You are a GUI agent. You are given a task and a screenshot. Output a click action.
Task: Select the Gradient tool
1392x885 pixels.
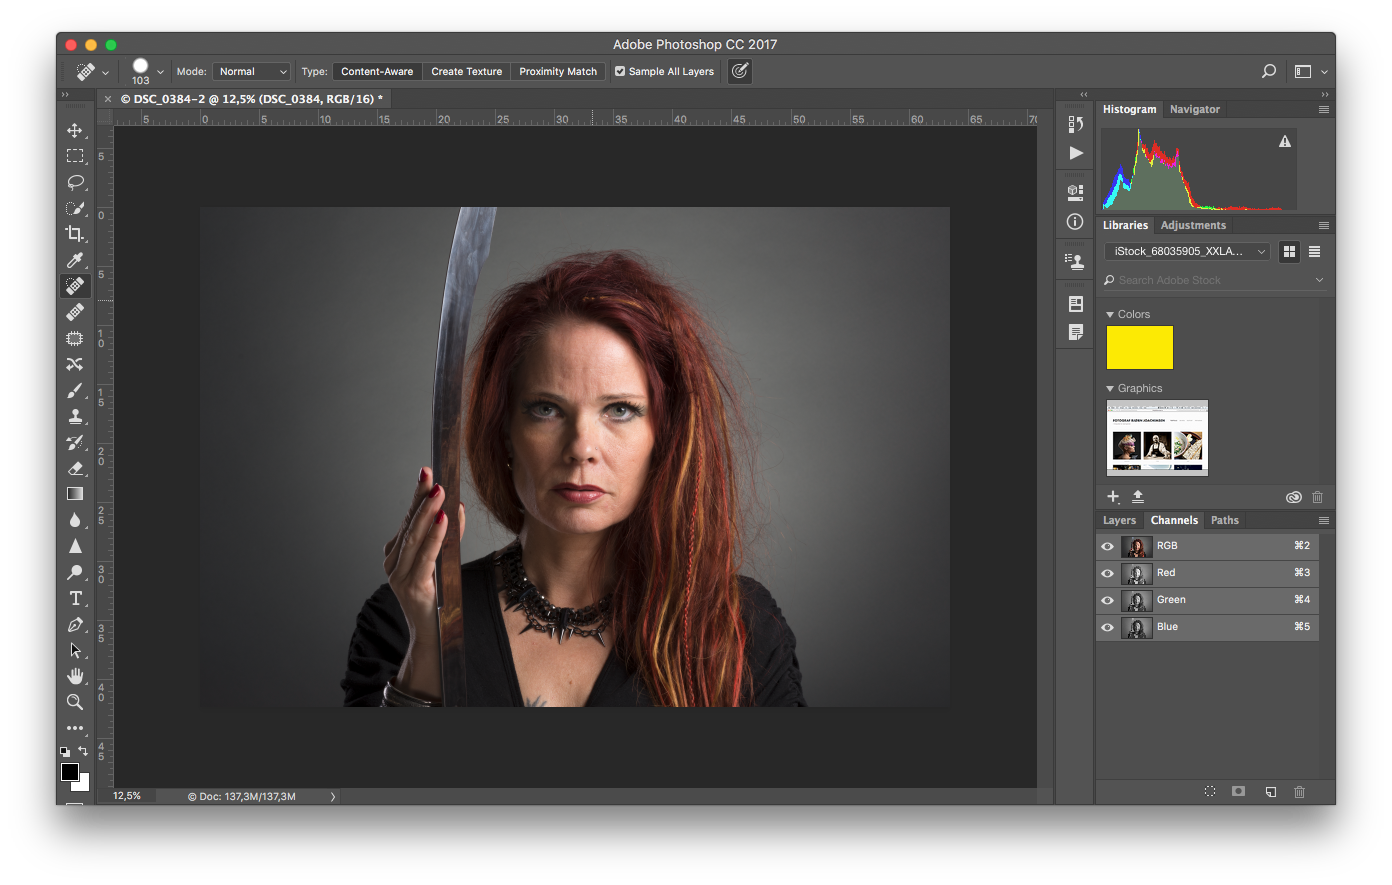(75, 494)
